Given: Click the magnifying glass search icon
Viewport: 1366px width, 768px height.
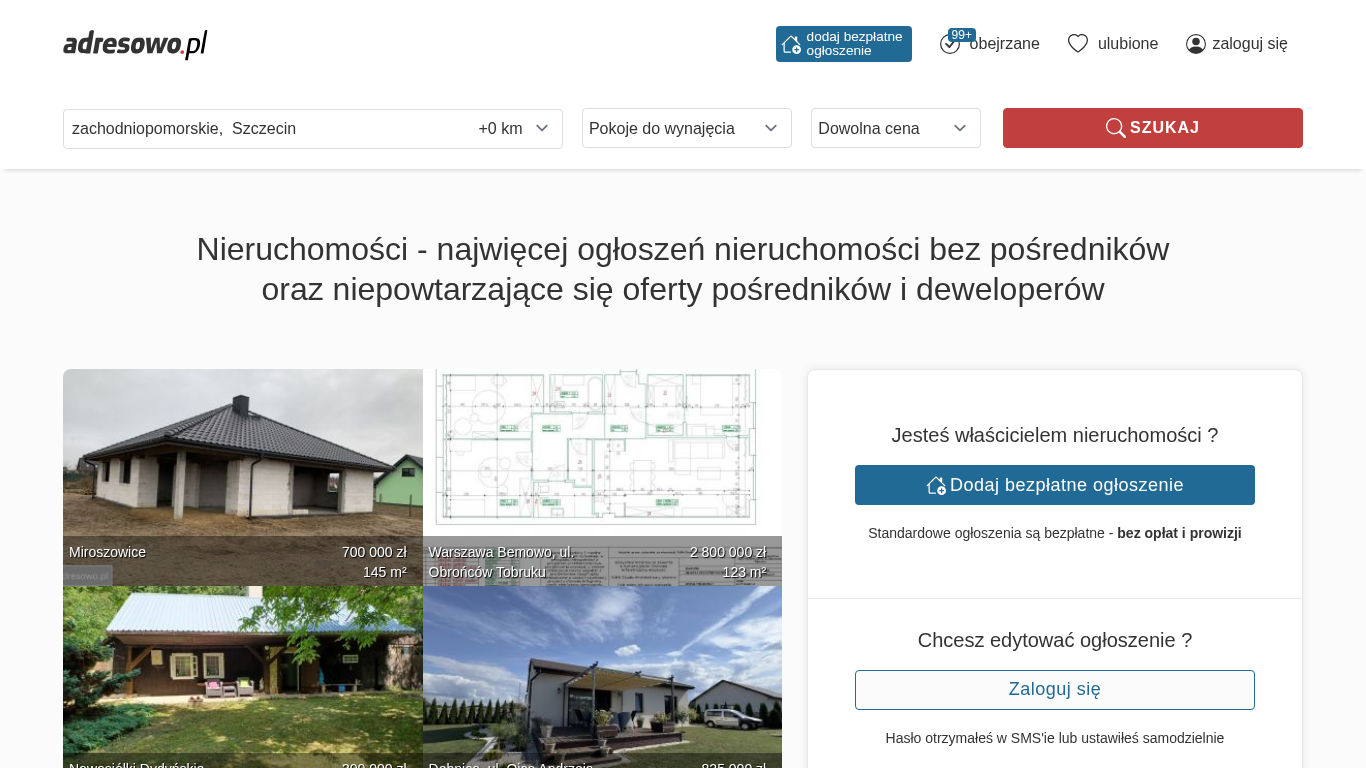Looking at the screenshot, I should [1115, 128].
